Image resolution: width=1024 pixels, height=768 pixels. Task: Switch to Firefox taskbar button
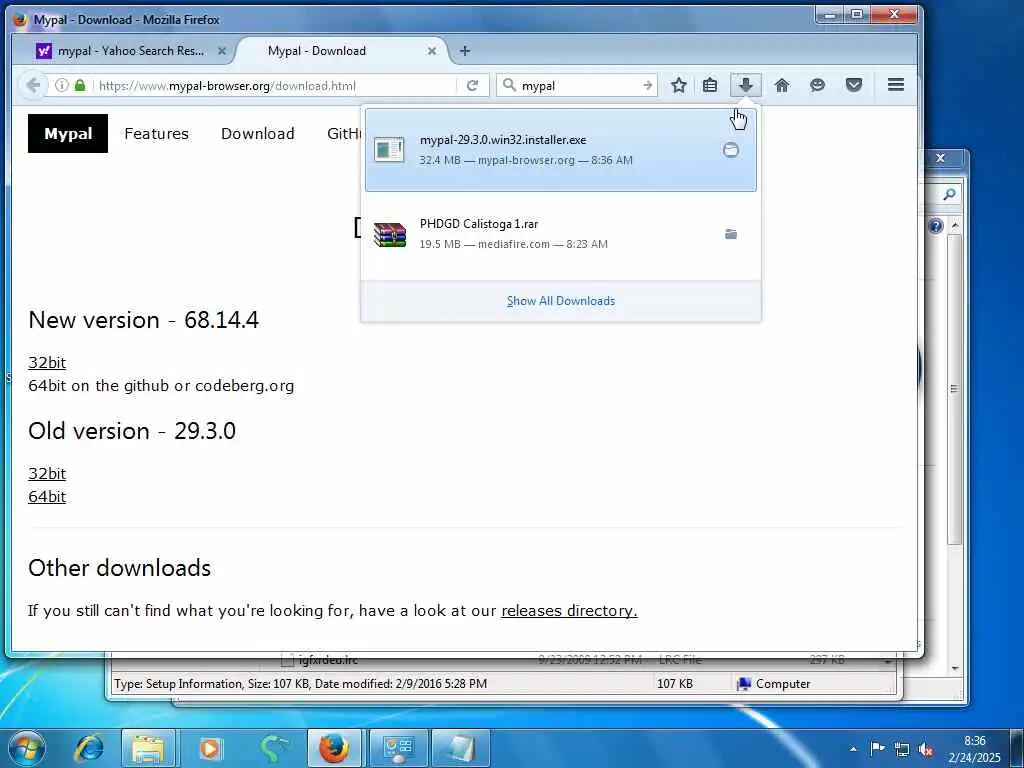click(334, 748)
